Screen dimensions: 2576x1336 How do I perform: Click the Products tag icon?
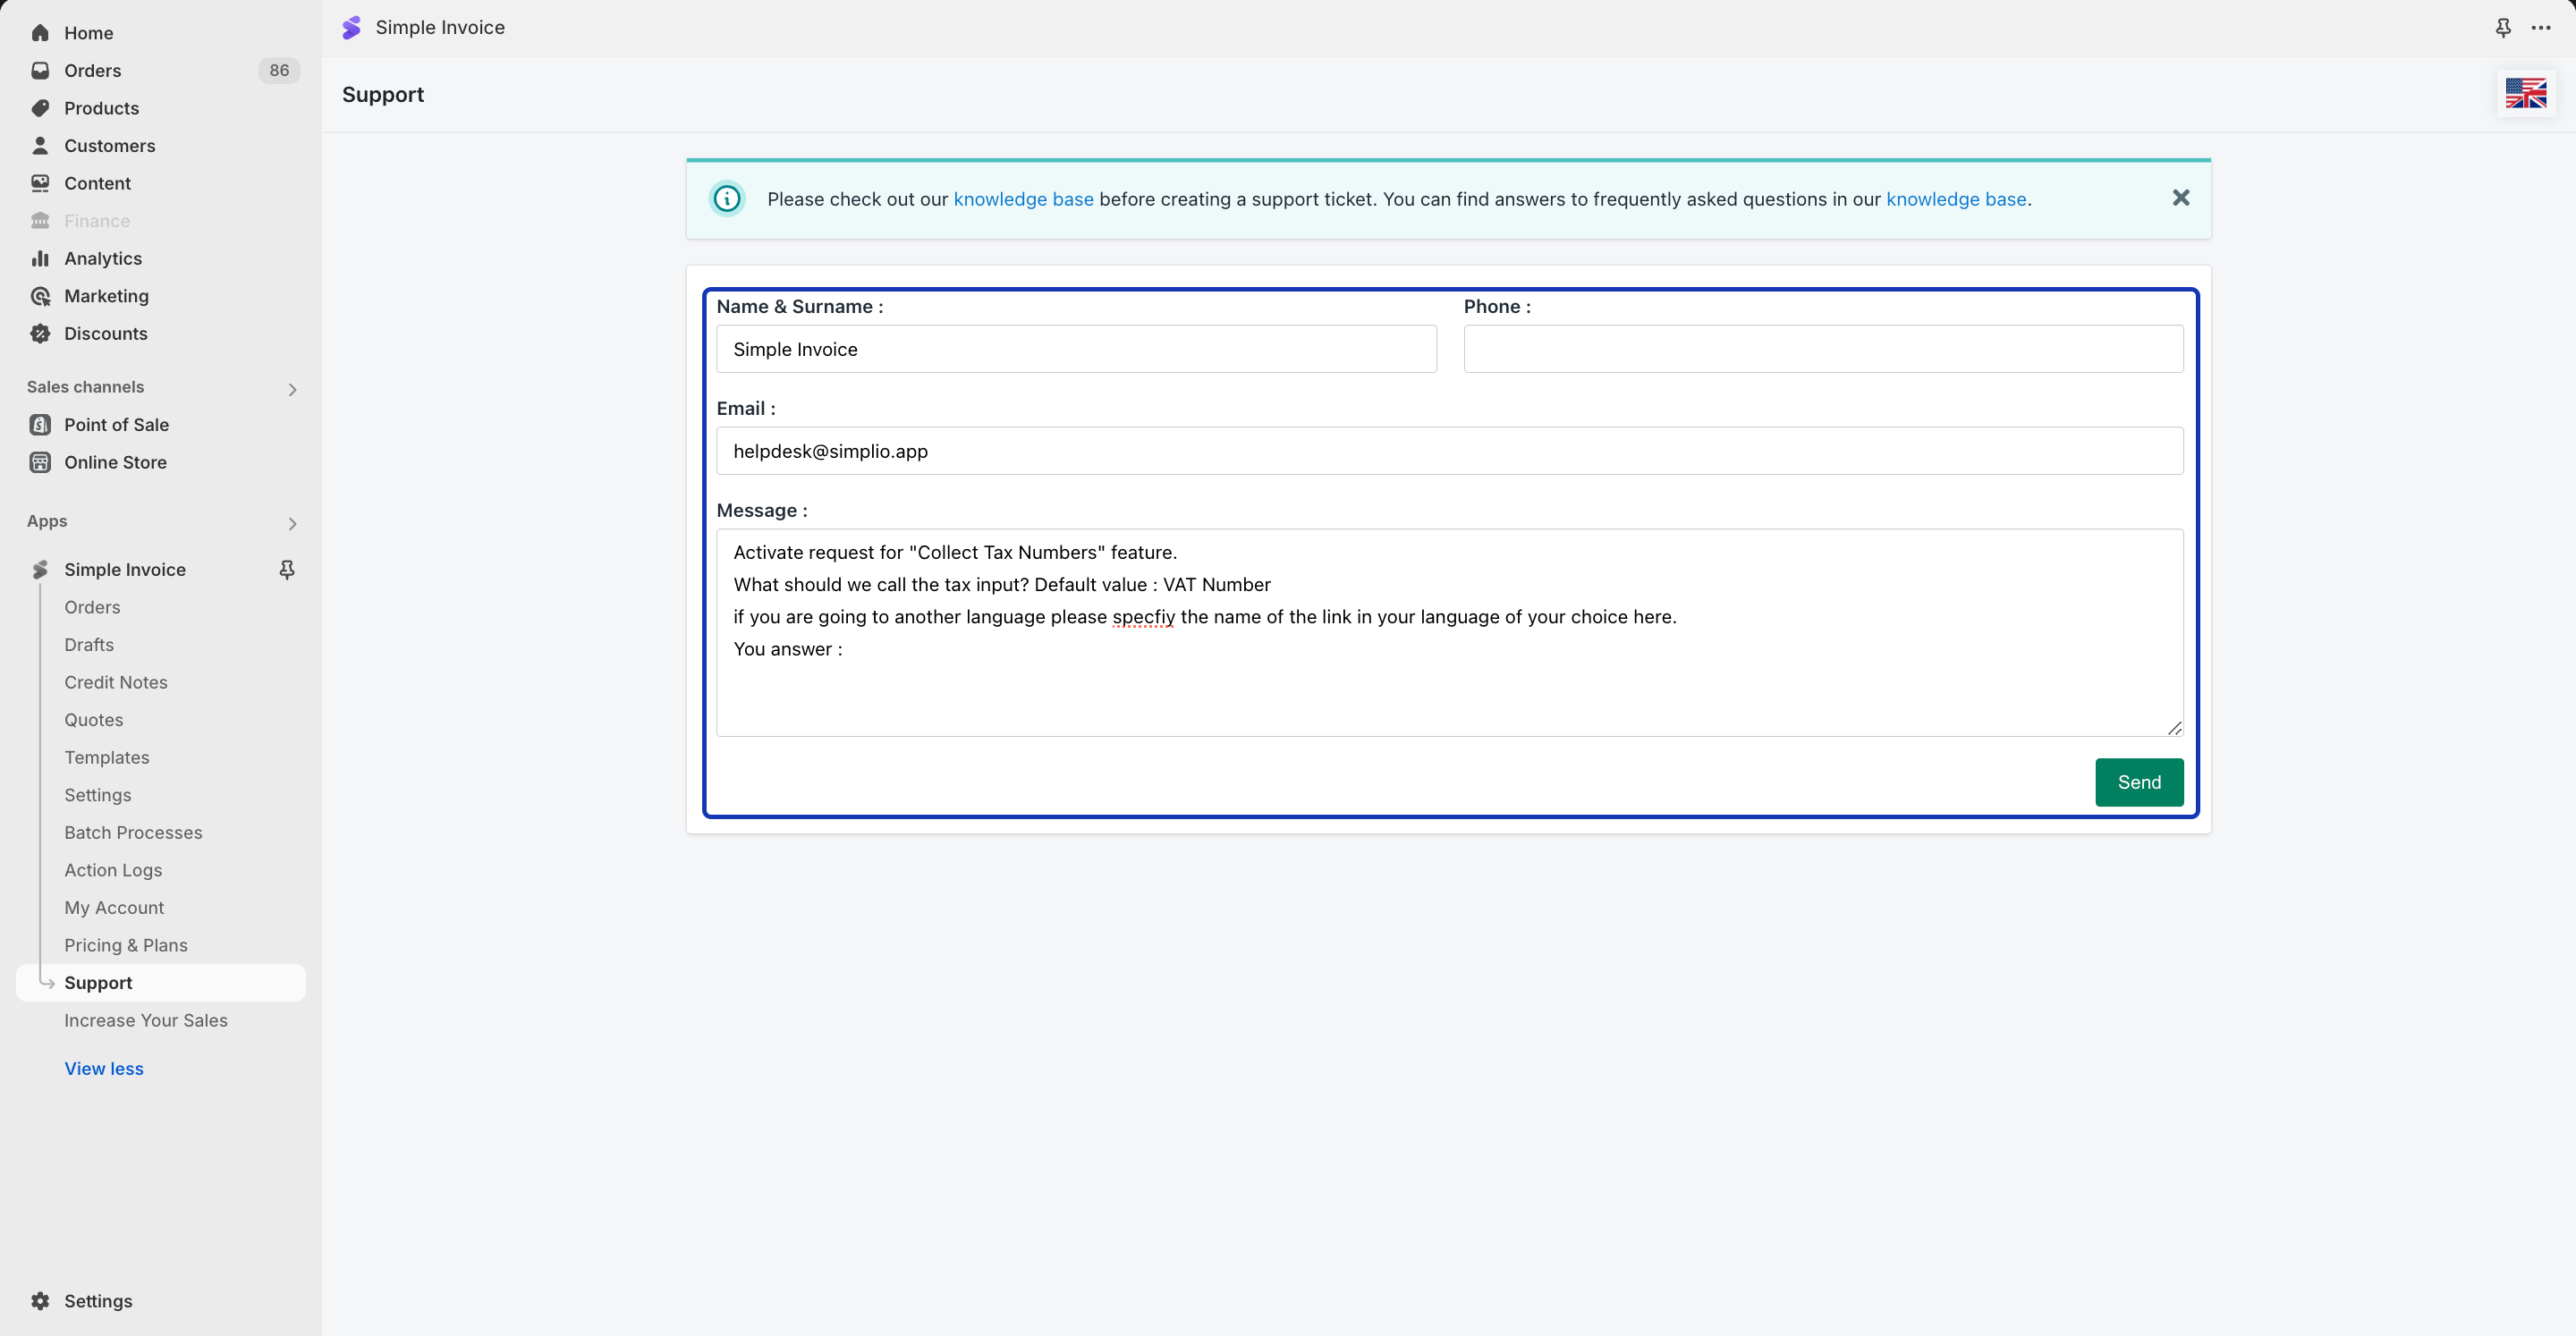(40, 108)
